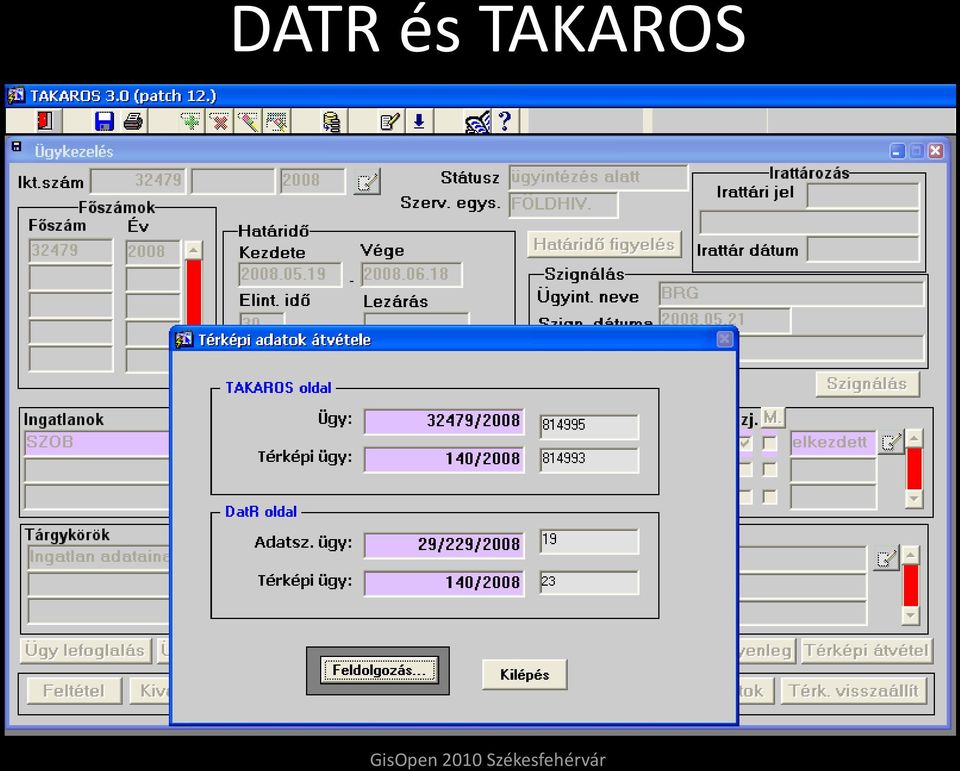960x771 pixels.
Task: Click the Ügy field showing 32479/2008
Action: 444,421
